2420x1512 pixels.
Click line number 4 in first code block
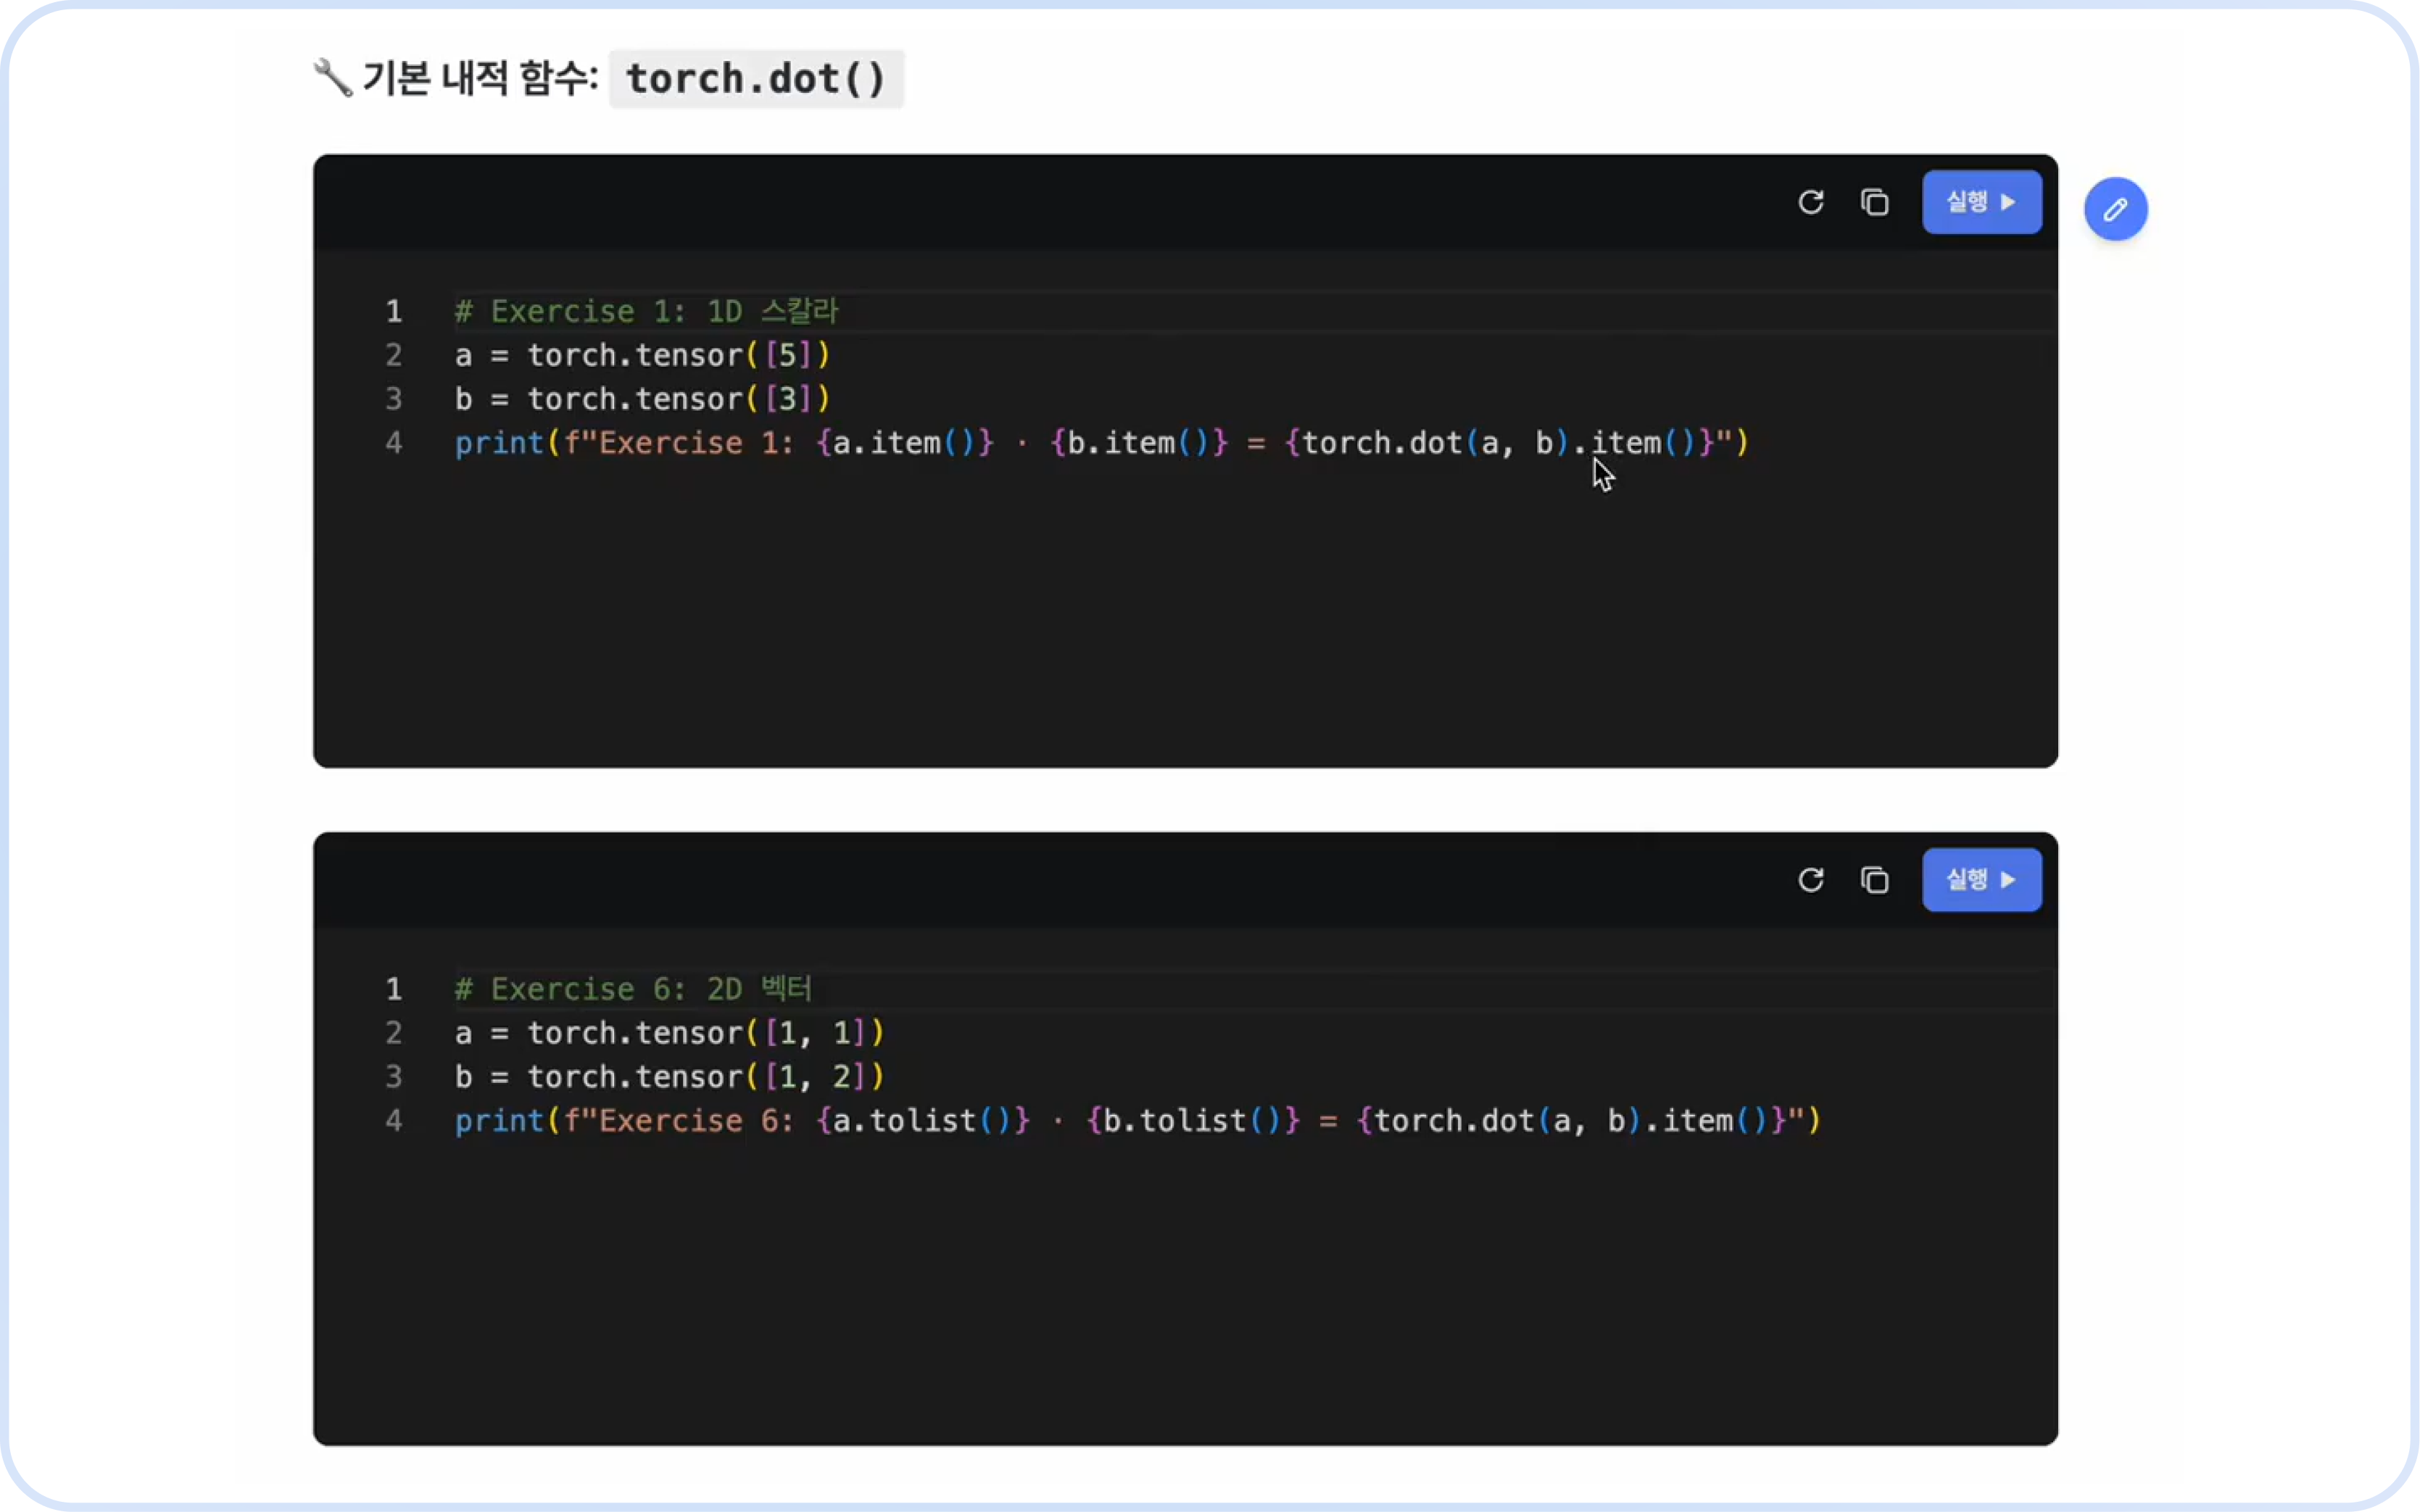coord(394,443)
